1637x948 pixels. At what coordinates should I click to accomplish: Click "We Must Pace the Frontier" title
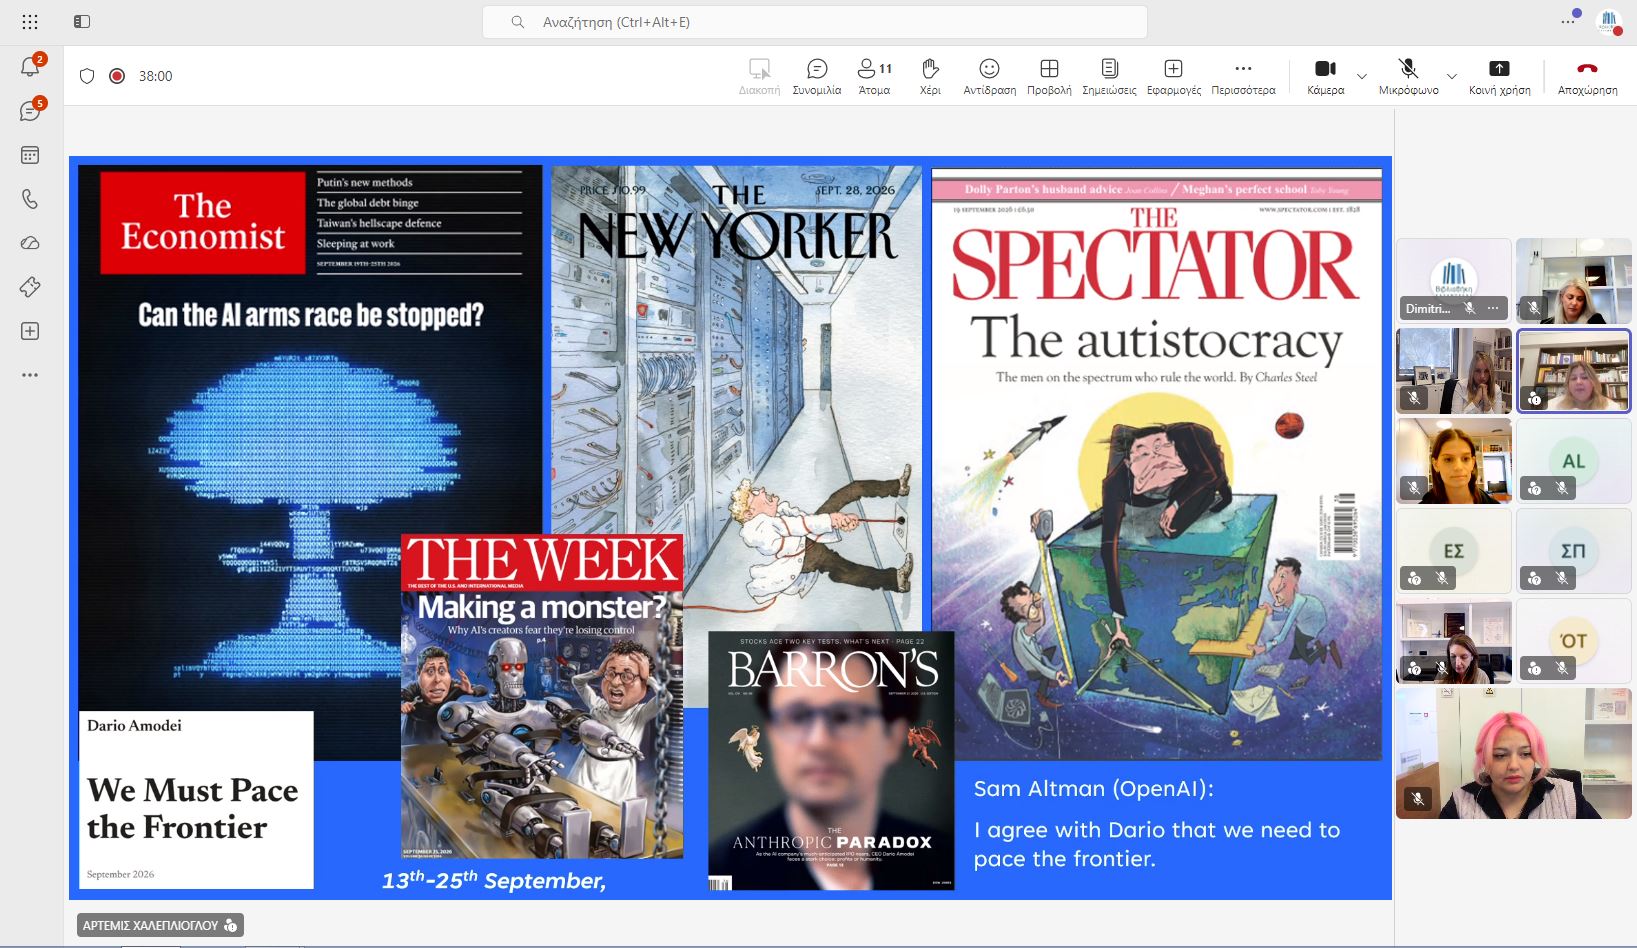coord(192,808)
